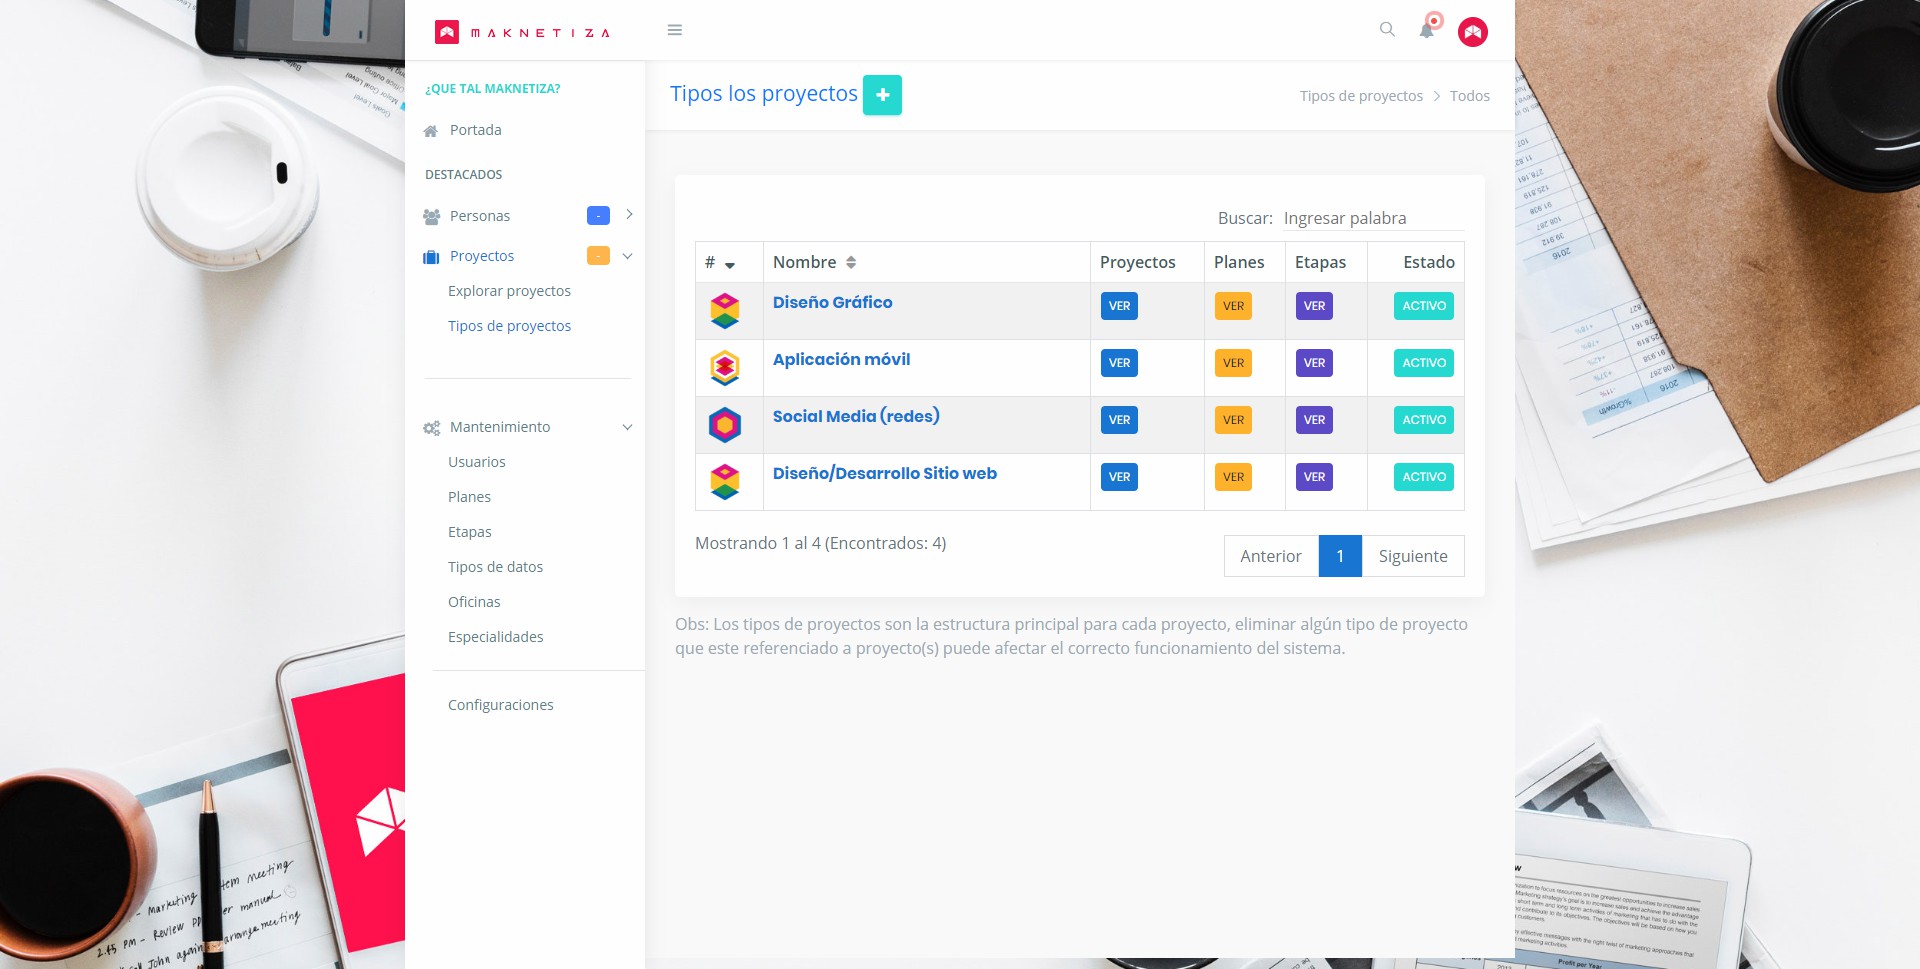Go to Anterior page
1920x969 pixels.
[1271, 556]
